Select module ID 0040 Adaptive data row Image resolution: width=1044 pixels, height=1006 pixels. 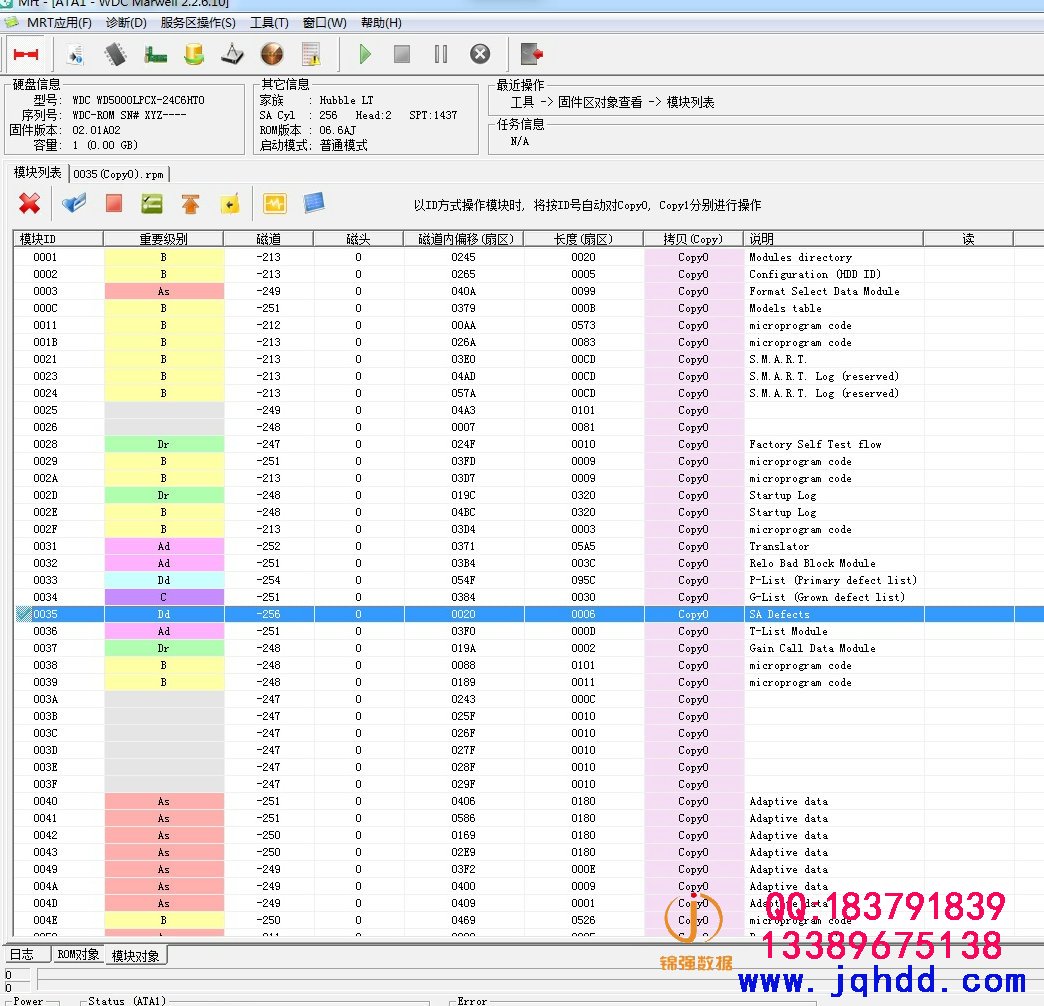point(529,801)
